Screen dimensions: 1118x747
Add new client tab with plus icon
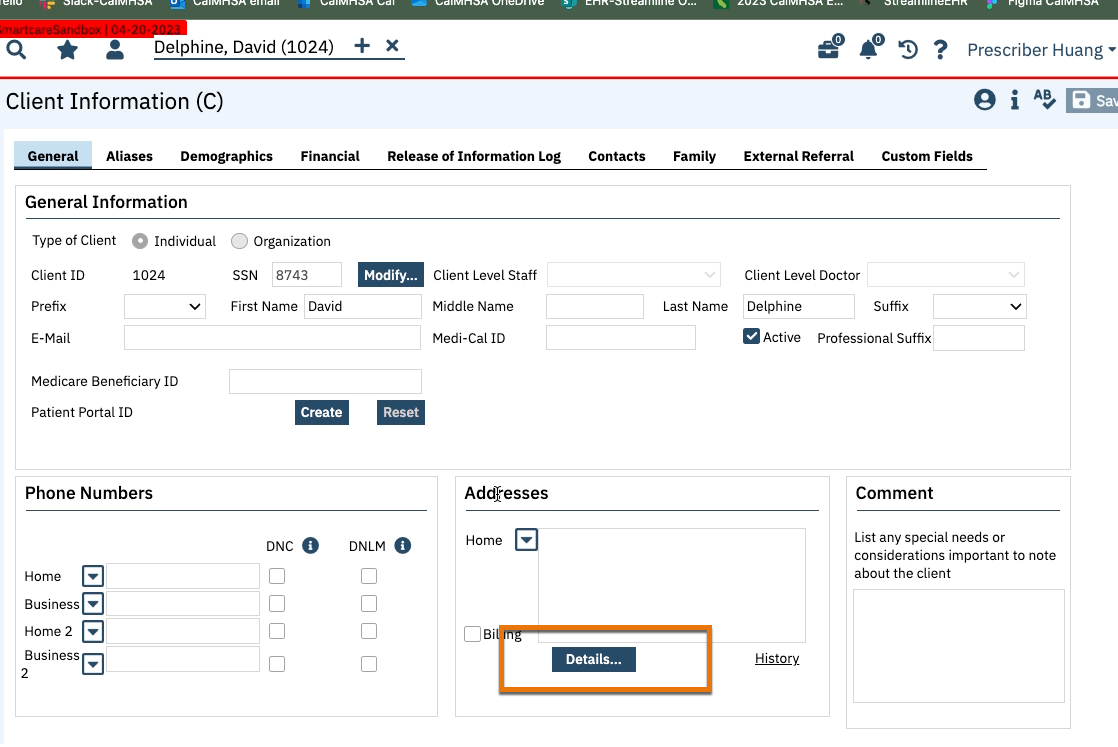coord(362,46)
